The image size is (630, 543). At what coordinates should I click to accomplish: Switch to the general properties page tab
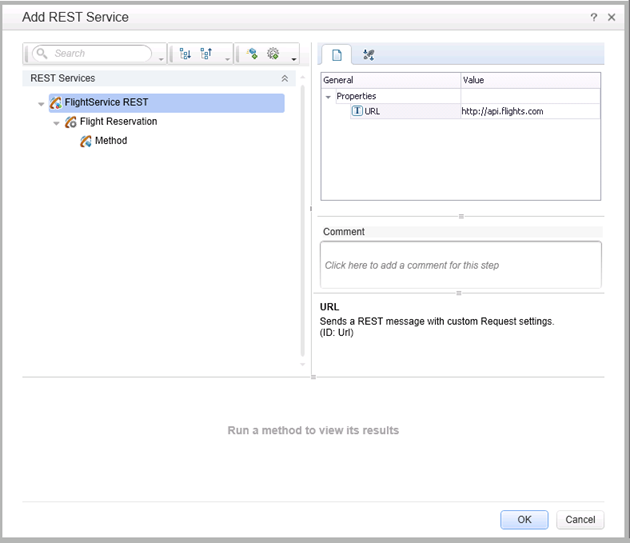pyautogui.click(x=337, y=54)
